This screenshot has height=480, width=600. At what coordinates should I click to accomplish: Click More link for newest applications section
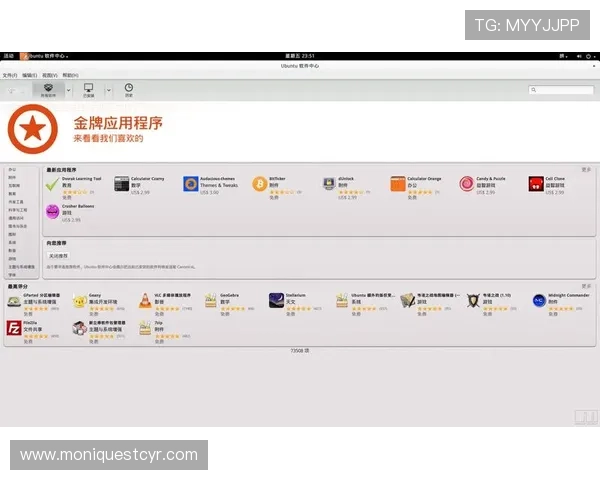click(586, 170)
